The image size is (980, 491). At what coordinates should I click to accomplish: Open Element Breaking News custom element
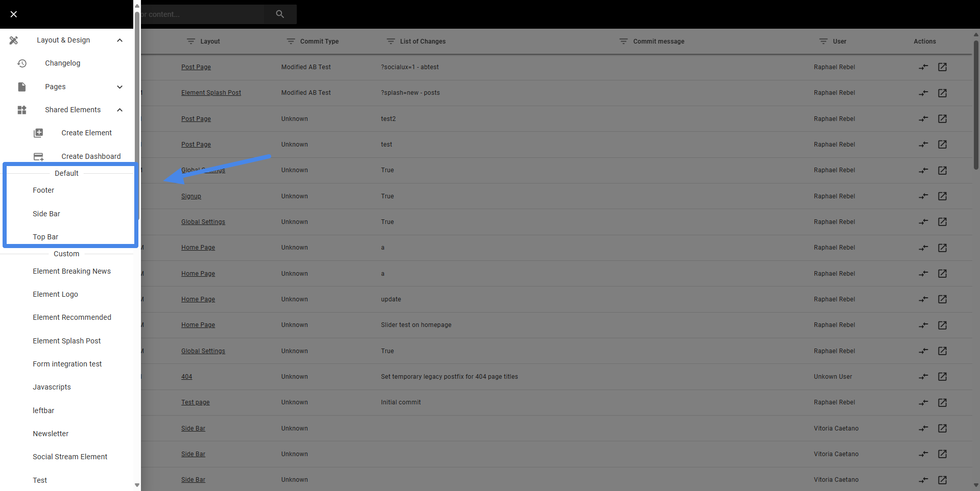[71, 271]
